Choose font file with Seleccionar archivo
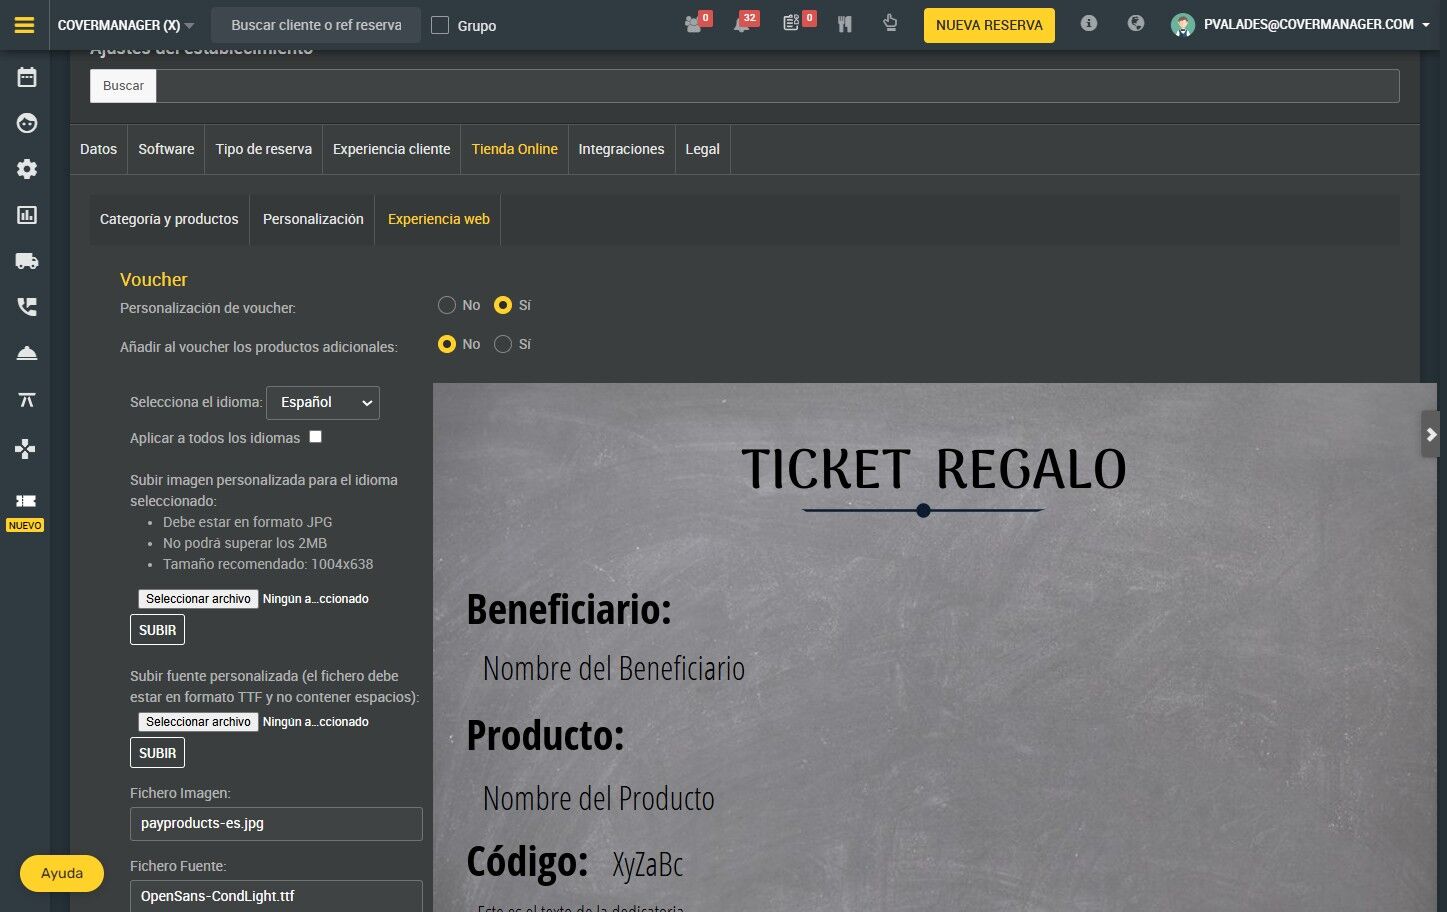The width and height of the screenshot is (1447, 912). pos(199,722)
